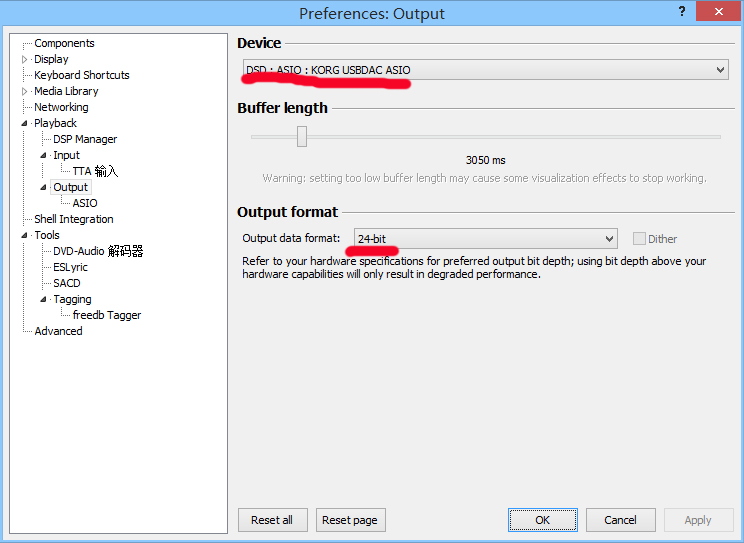Expand the Media Library tree node

26,91
